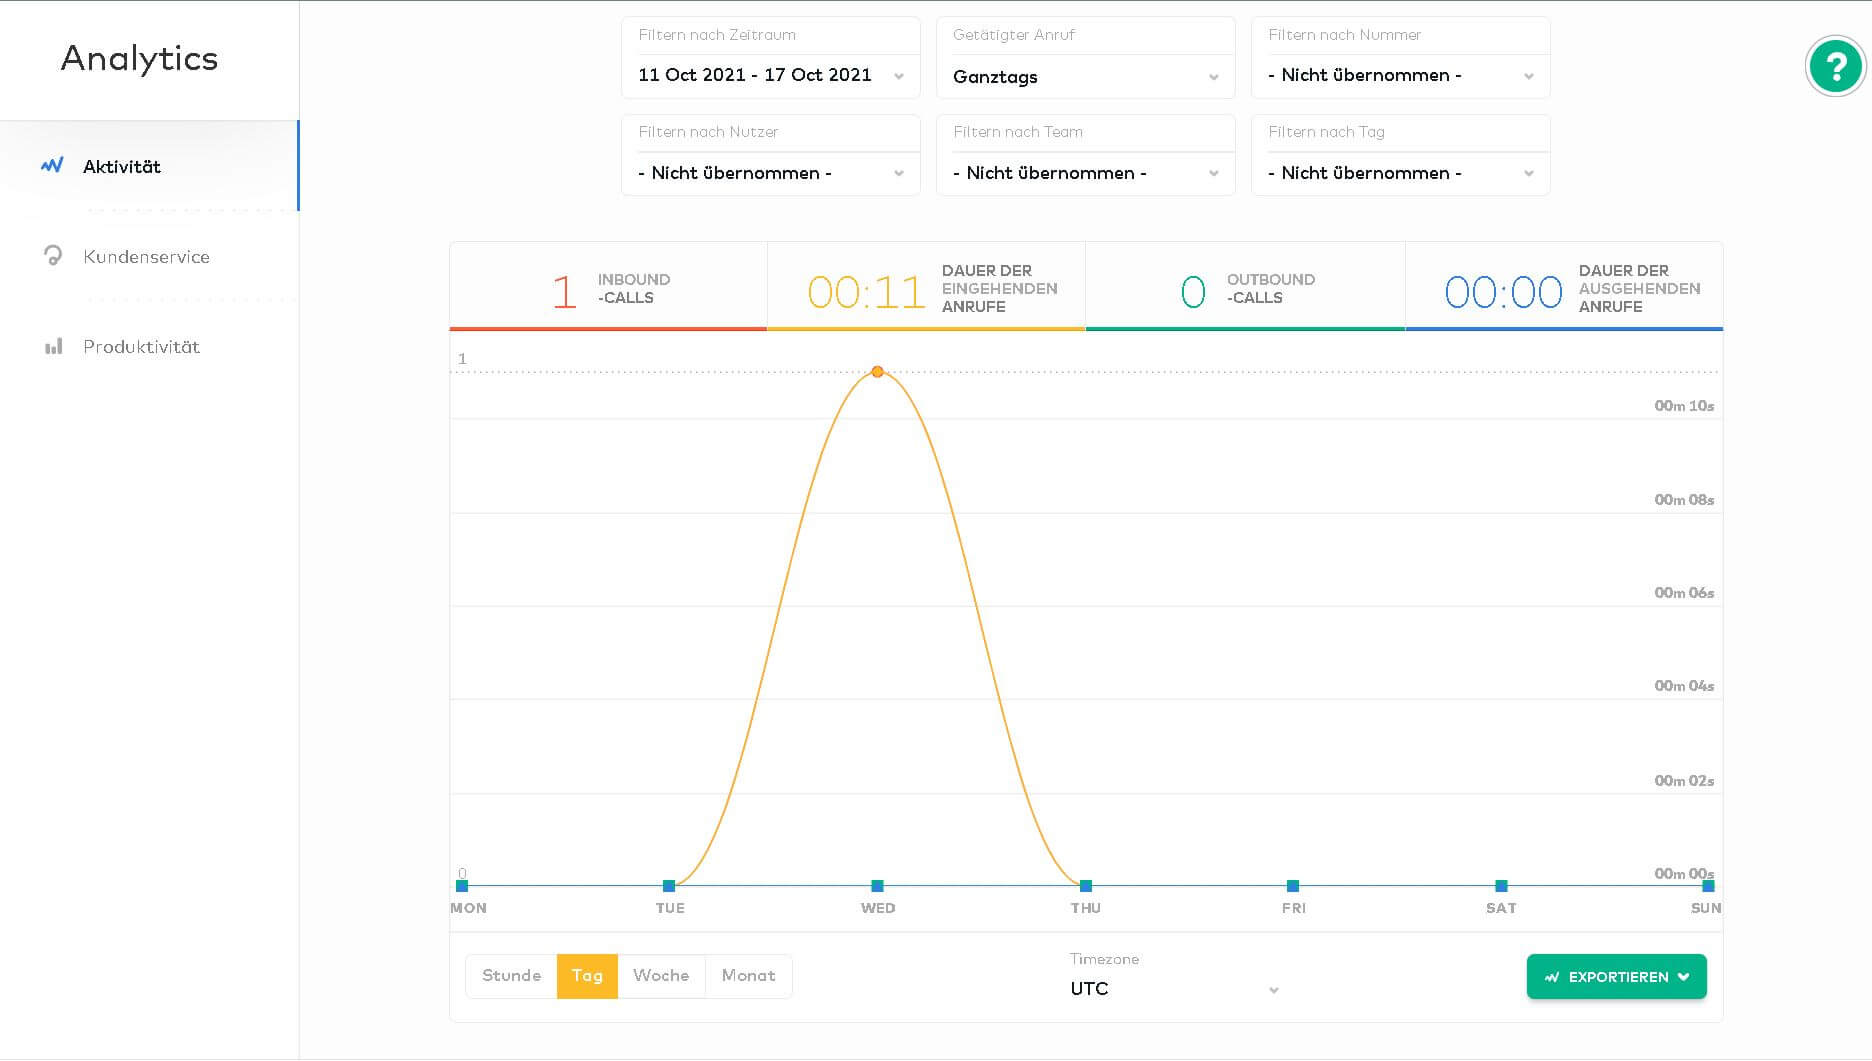Click the Aktivität chart icon in sidebar
The image size is (1872, 1061).
[x=52, y=165]
